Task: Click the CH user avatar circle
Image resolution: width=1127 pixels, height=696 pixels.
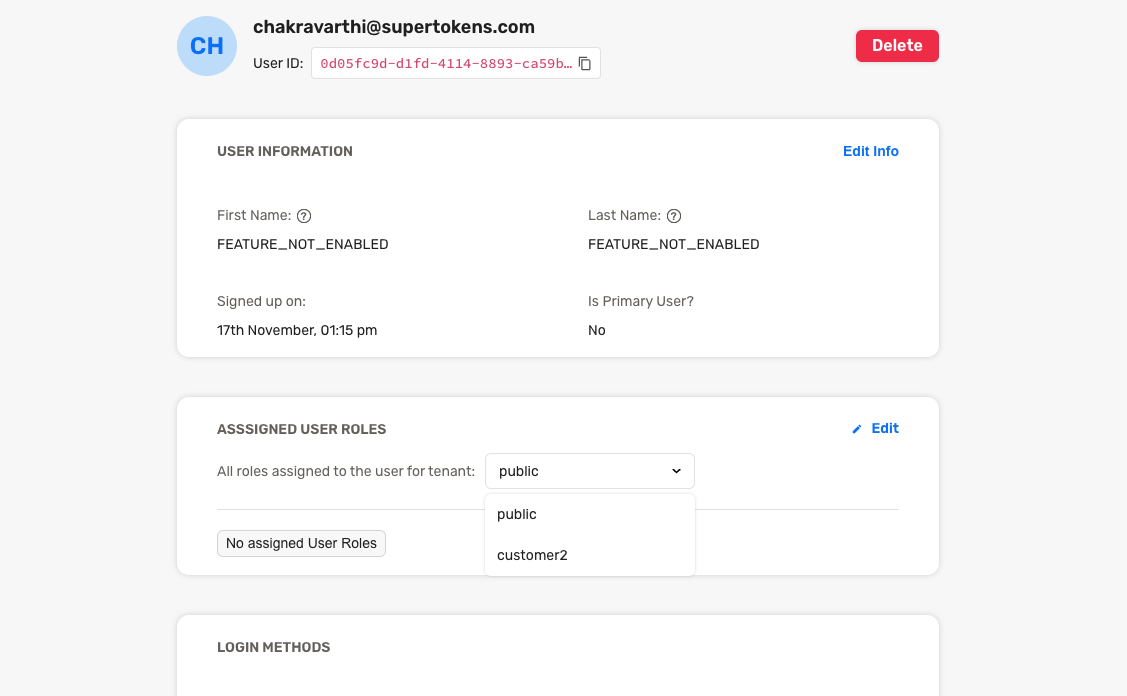Action: click(x=206, y=45)
